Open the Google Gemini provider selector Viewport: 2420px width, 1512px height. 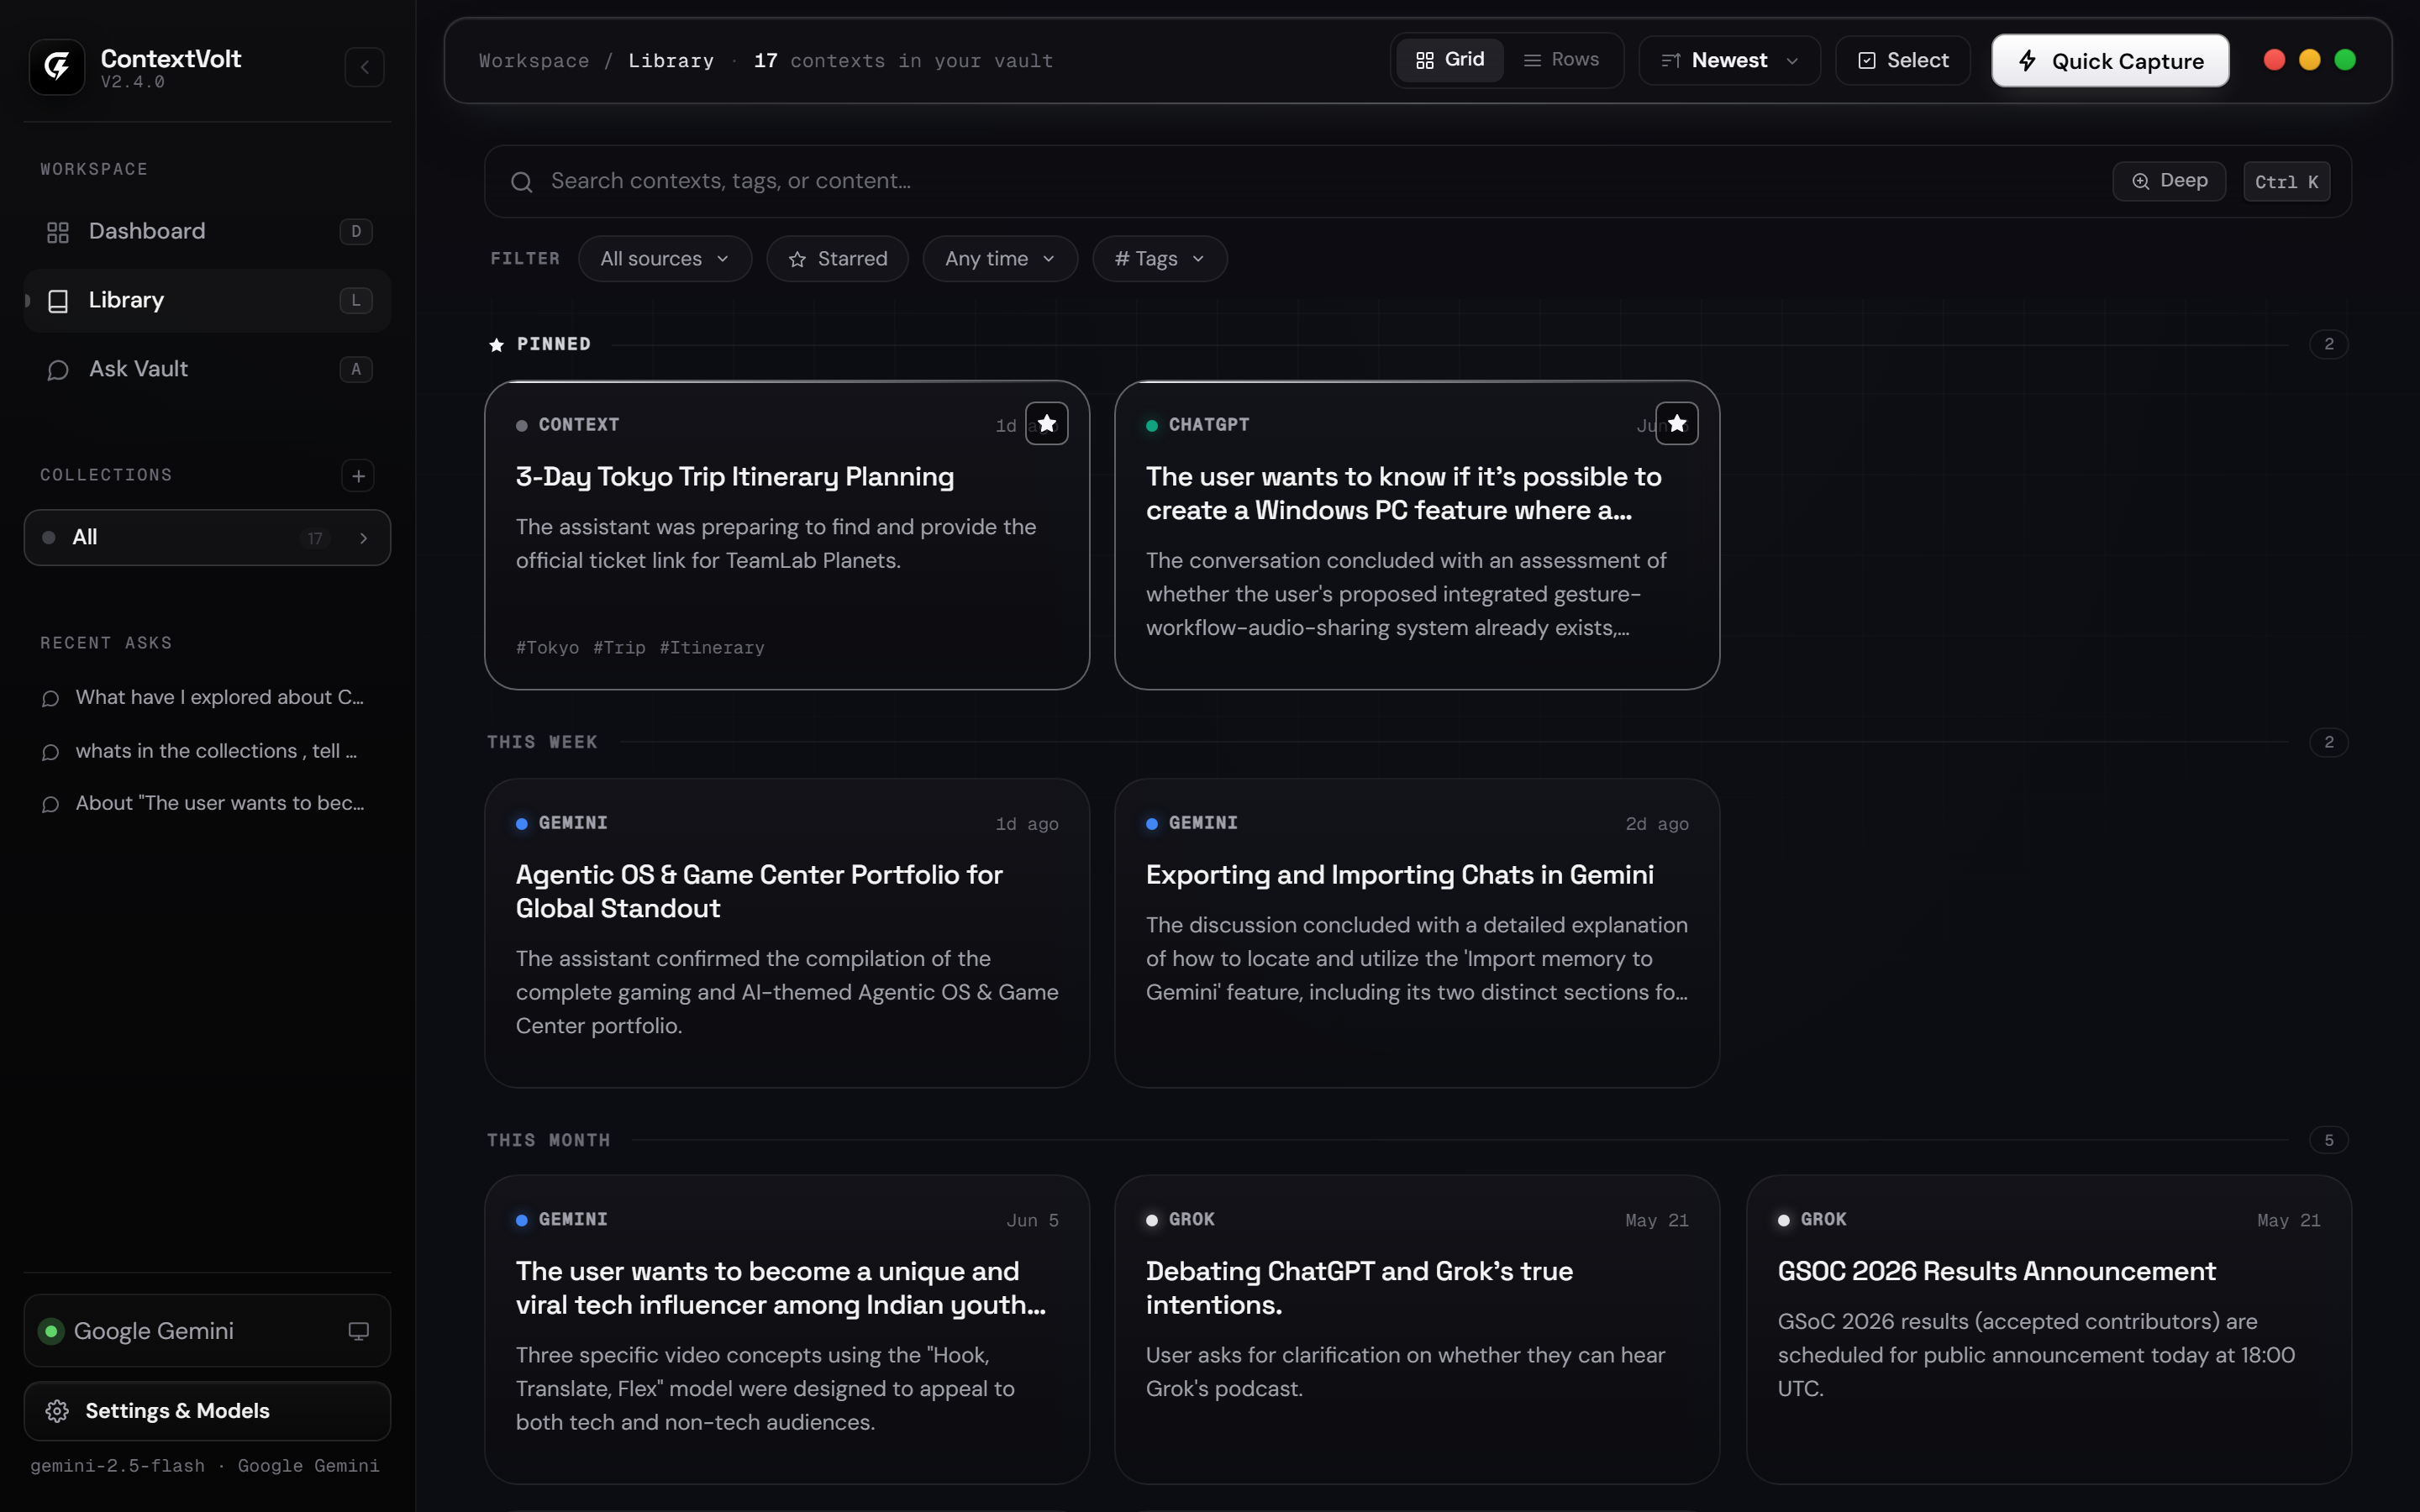click(x=207, y=1331)
